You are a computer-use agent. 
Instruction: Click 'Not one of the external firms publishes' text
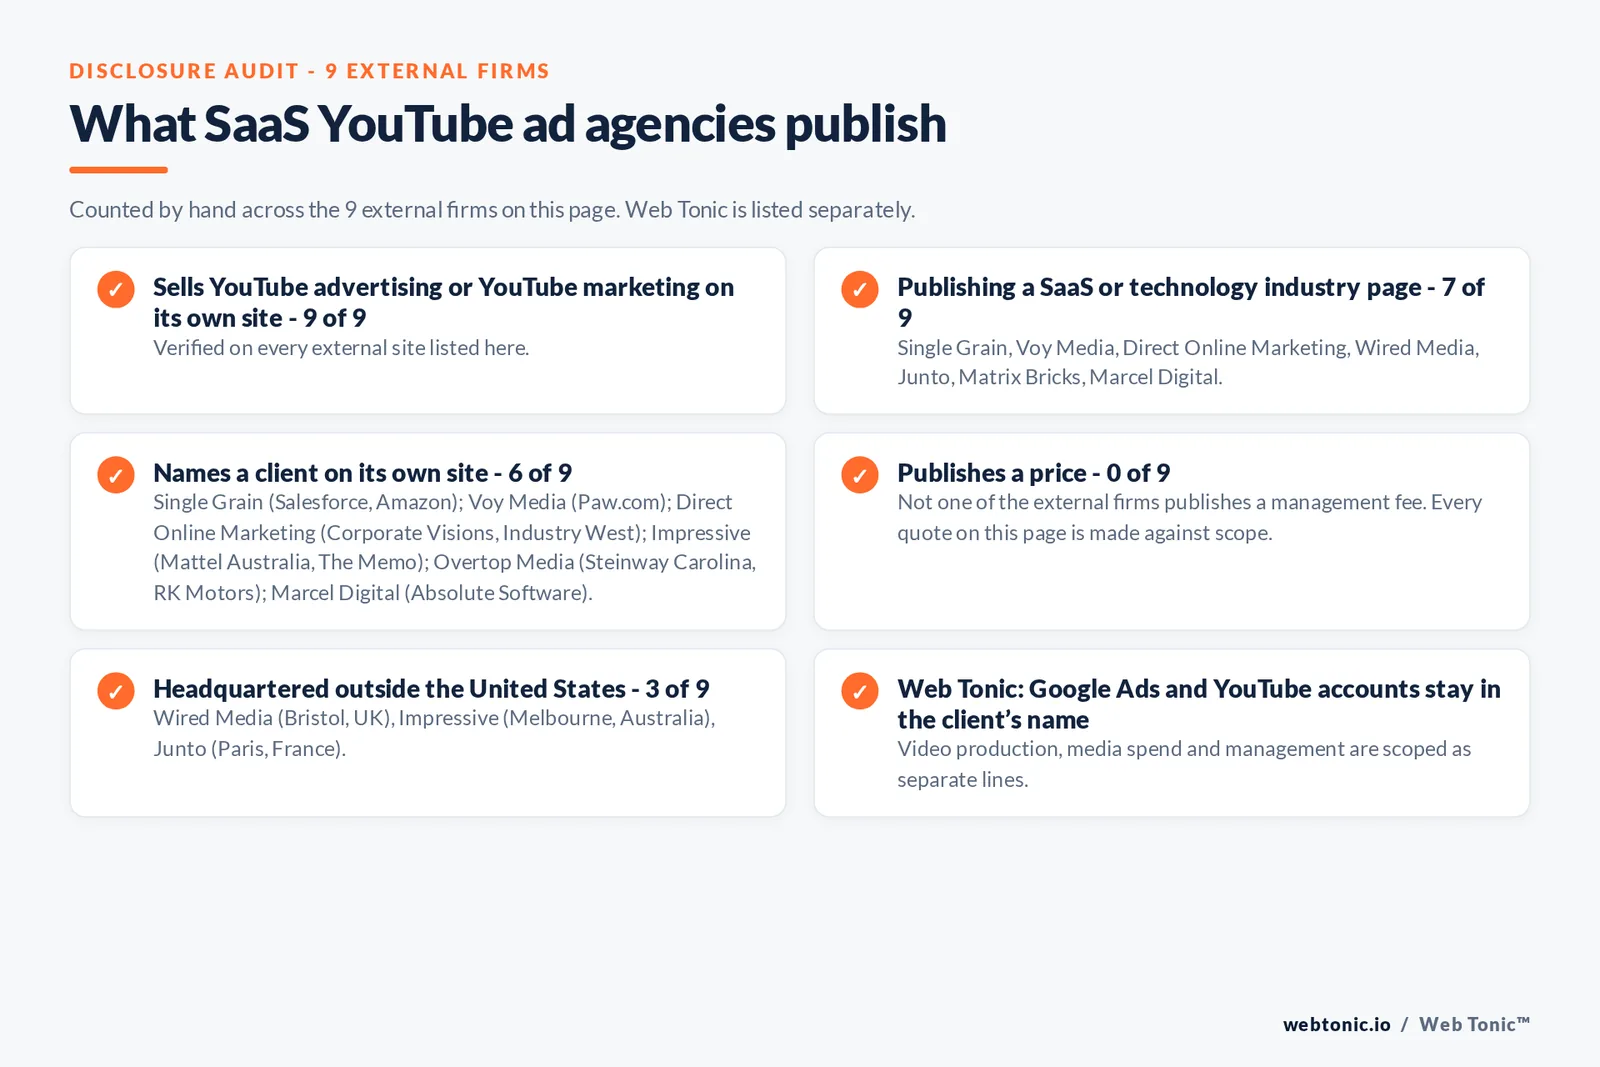click(1189, 517)
